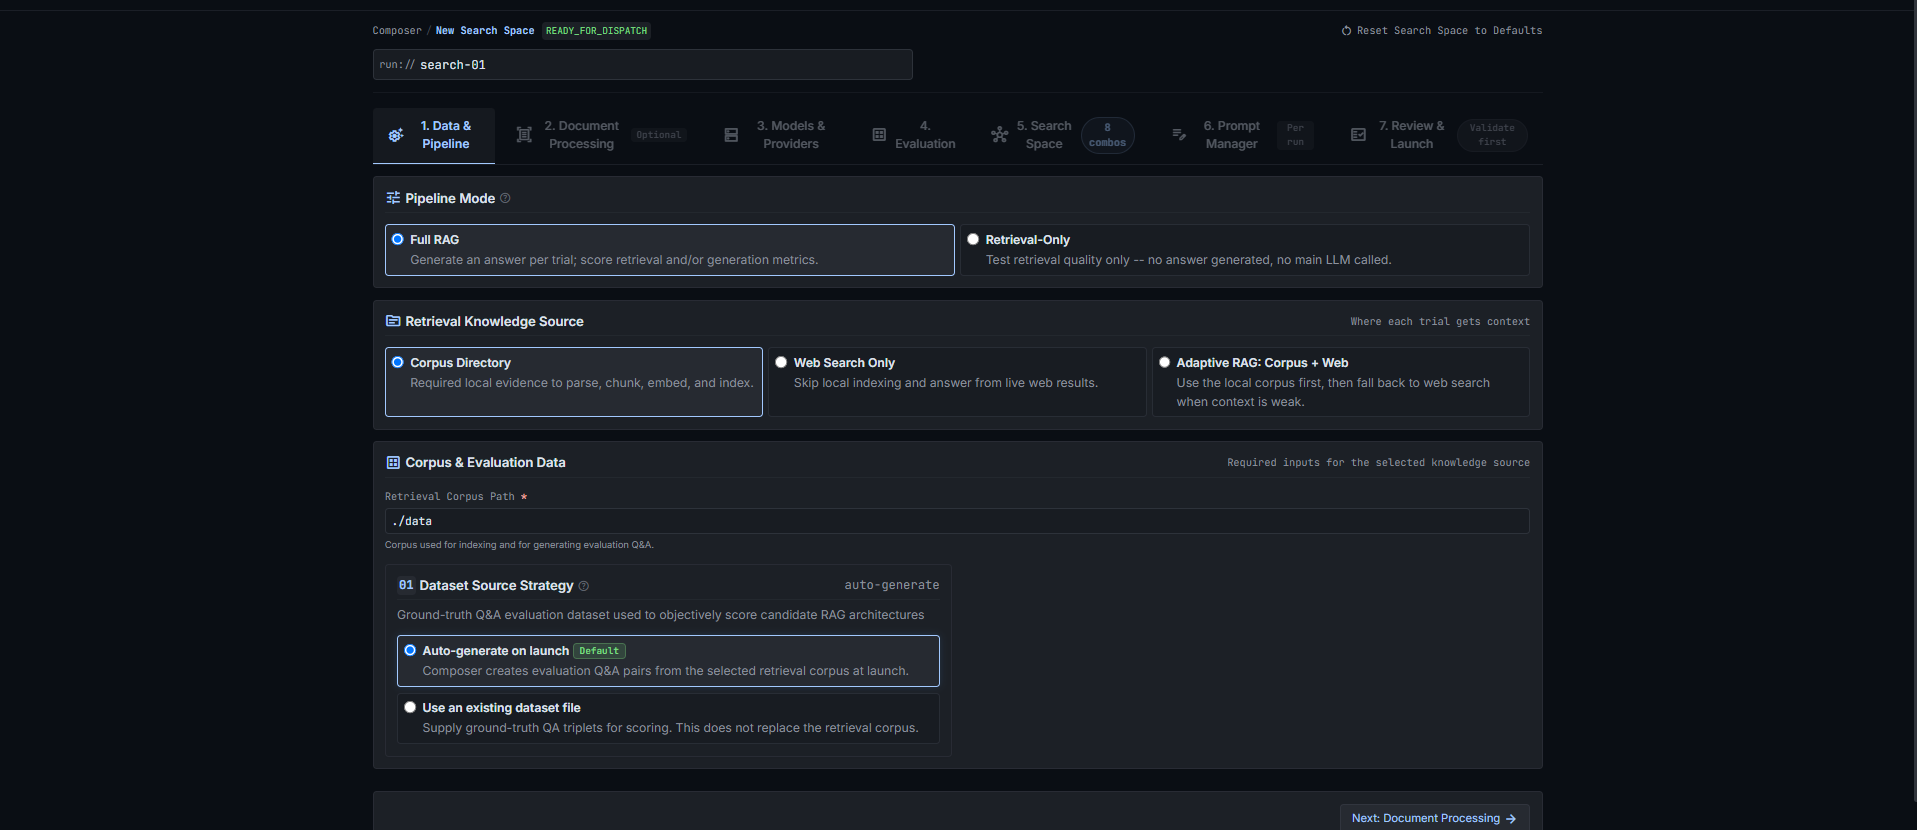The width and height of the screenshot is (1917, 830).
Task: Open the 2. Document Processing tab
Action: tap(600, 135)
